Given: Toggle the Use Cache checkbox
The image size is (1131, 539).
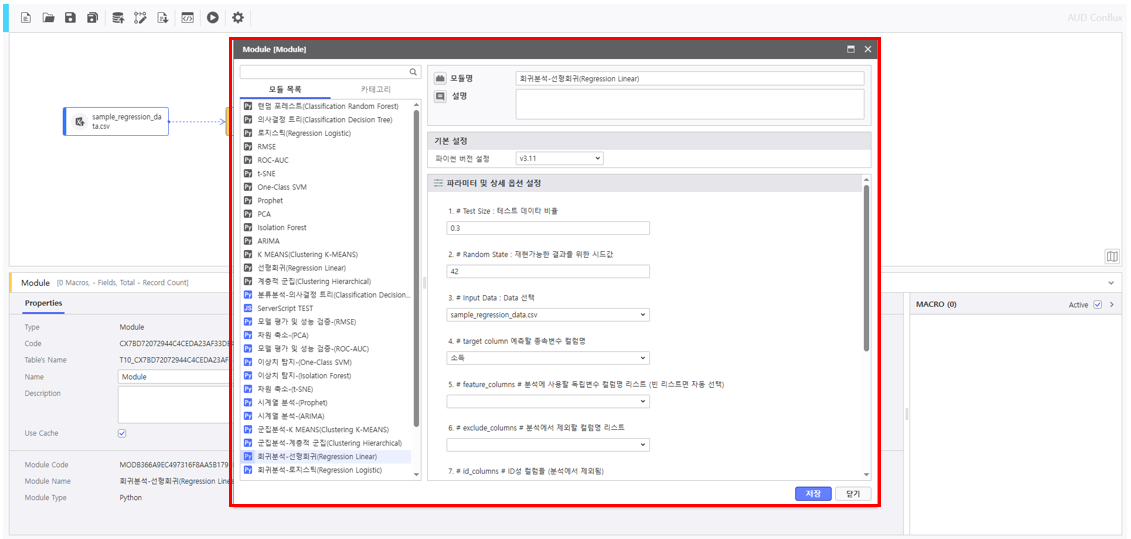Looking at the screenshot, I should point(122,433).
